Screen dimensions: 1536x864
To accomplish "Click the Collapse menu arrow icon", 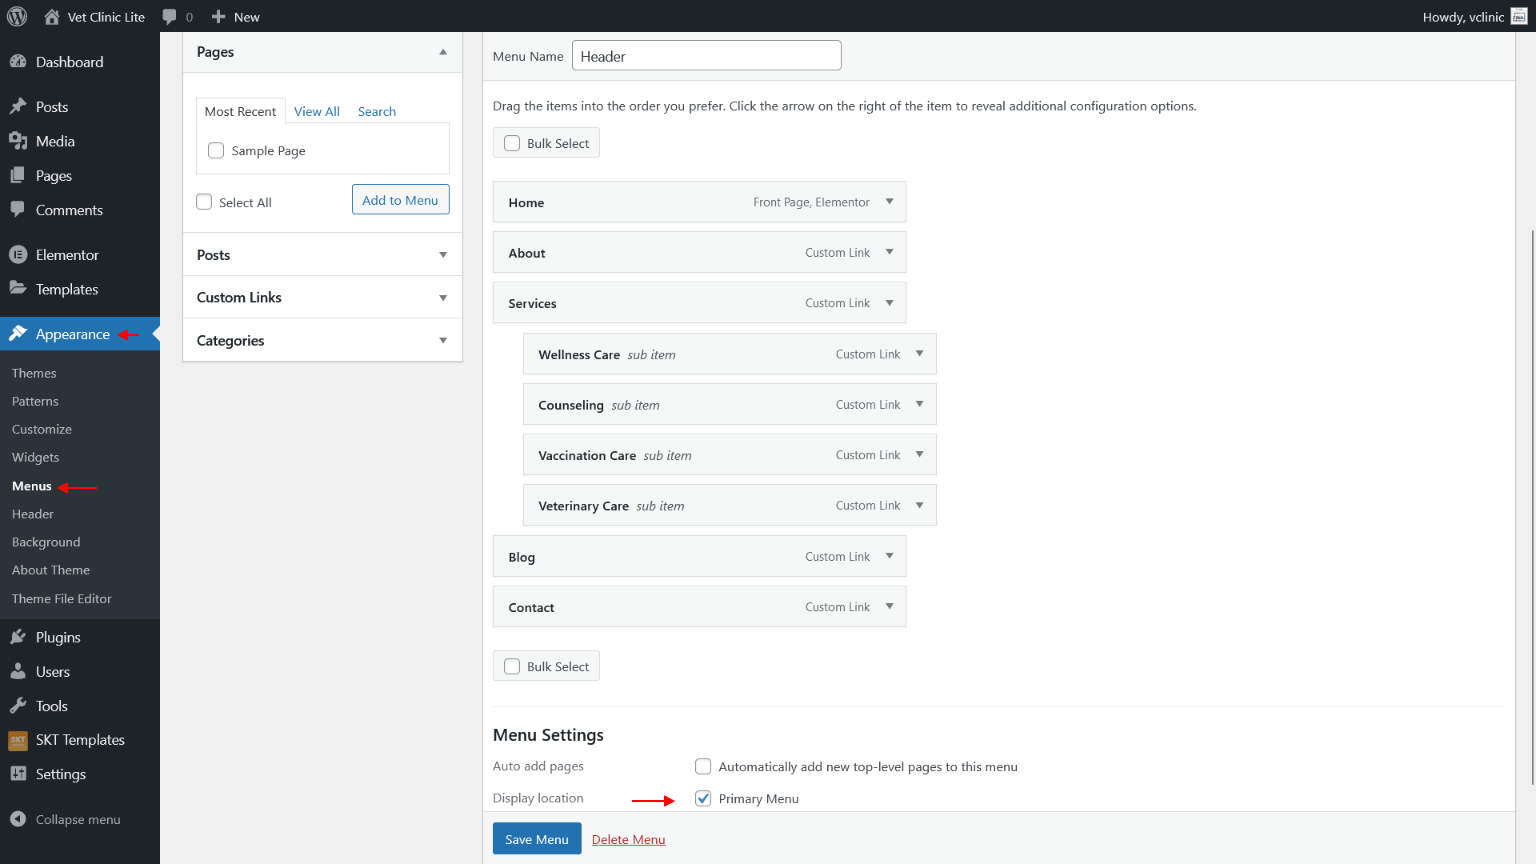I will (18, 819).
